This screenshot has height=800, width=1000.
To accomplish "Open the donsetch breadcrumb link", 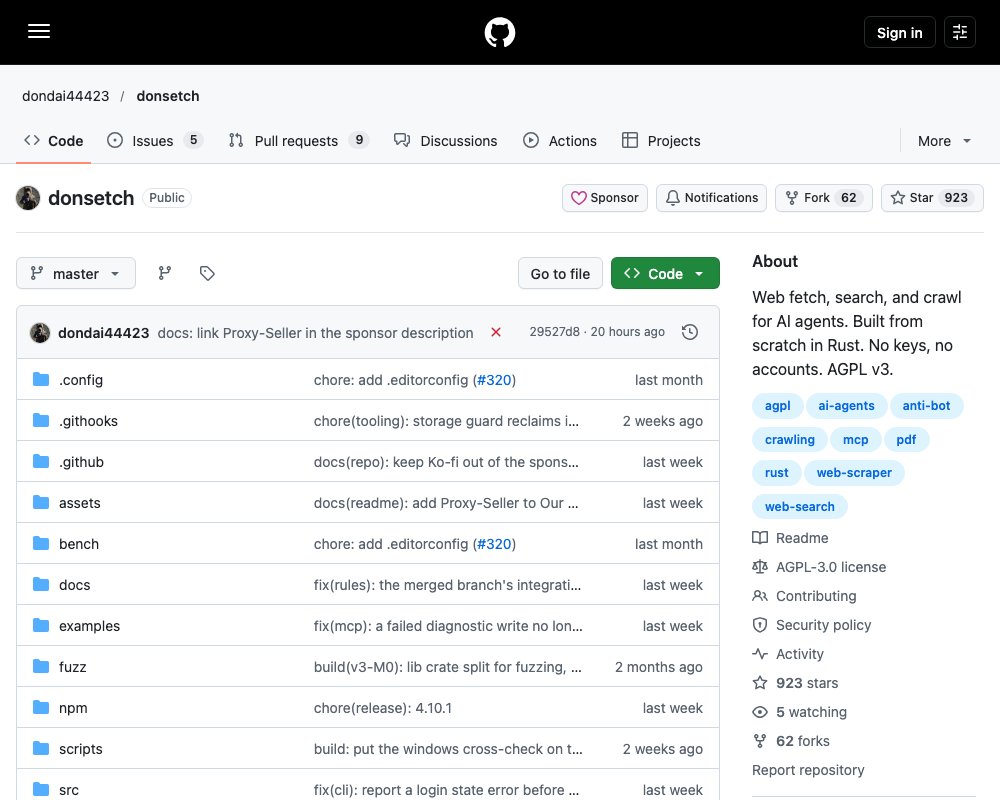I will coord(168,96).
